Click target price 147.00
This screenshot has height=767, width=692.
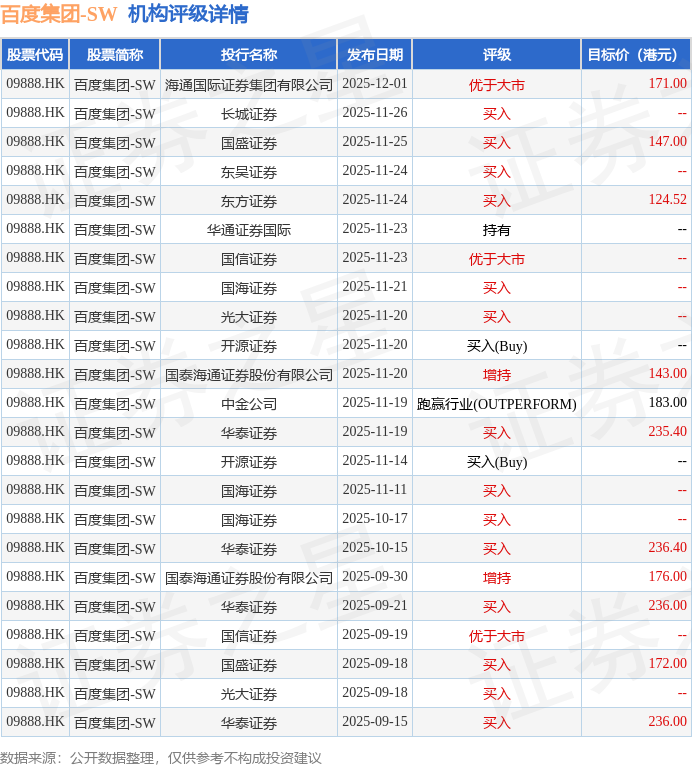point(668,141)
